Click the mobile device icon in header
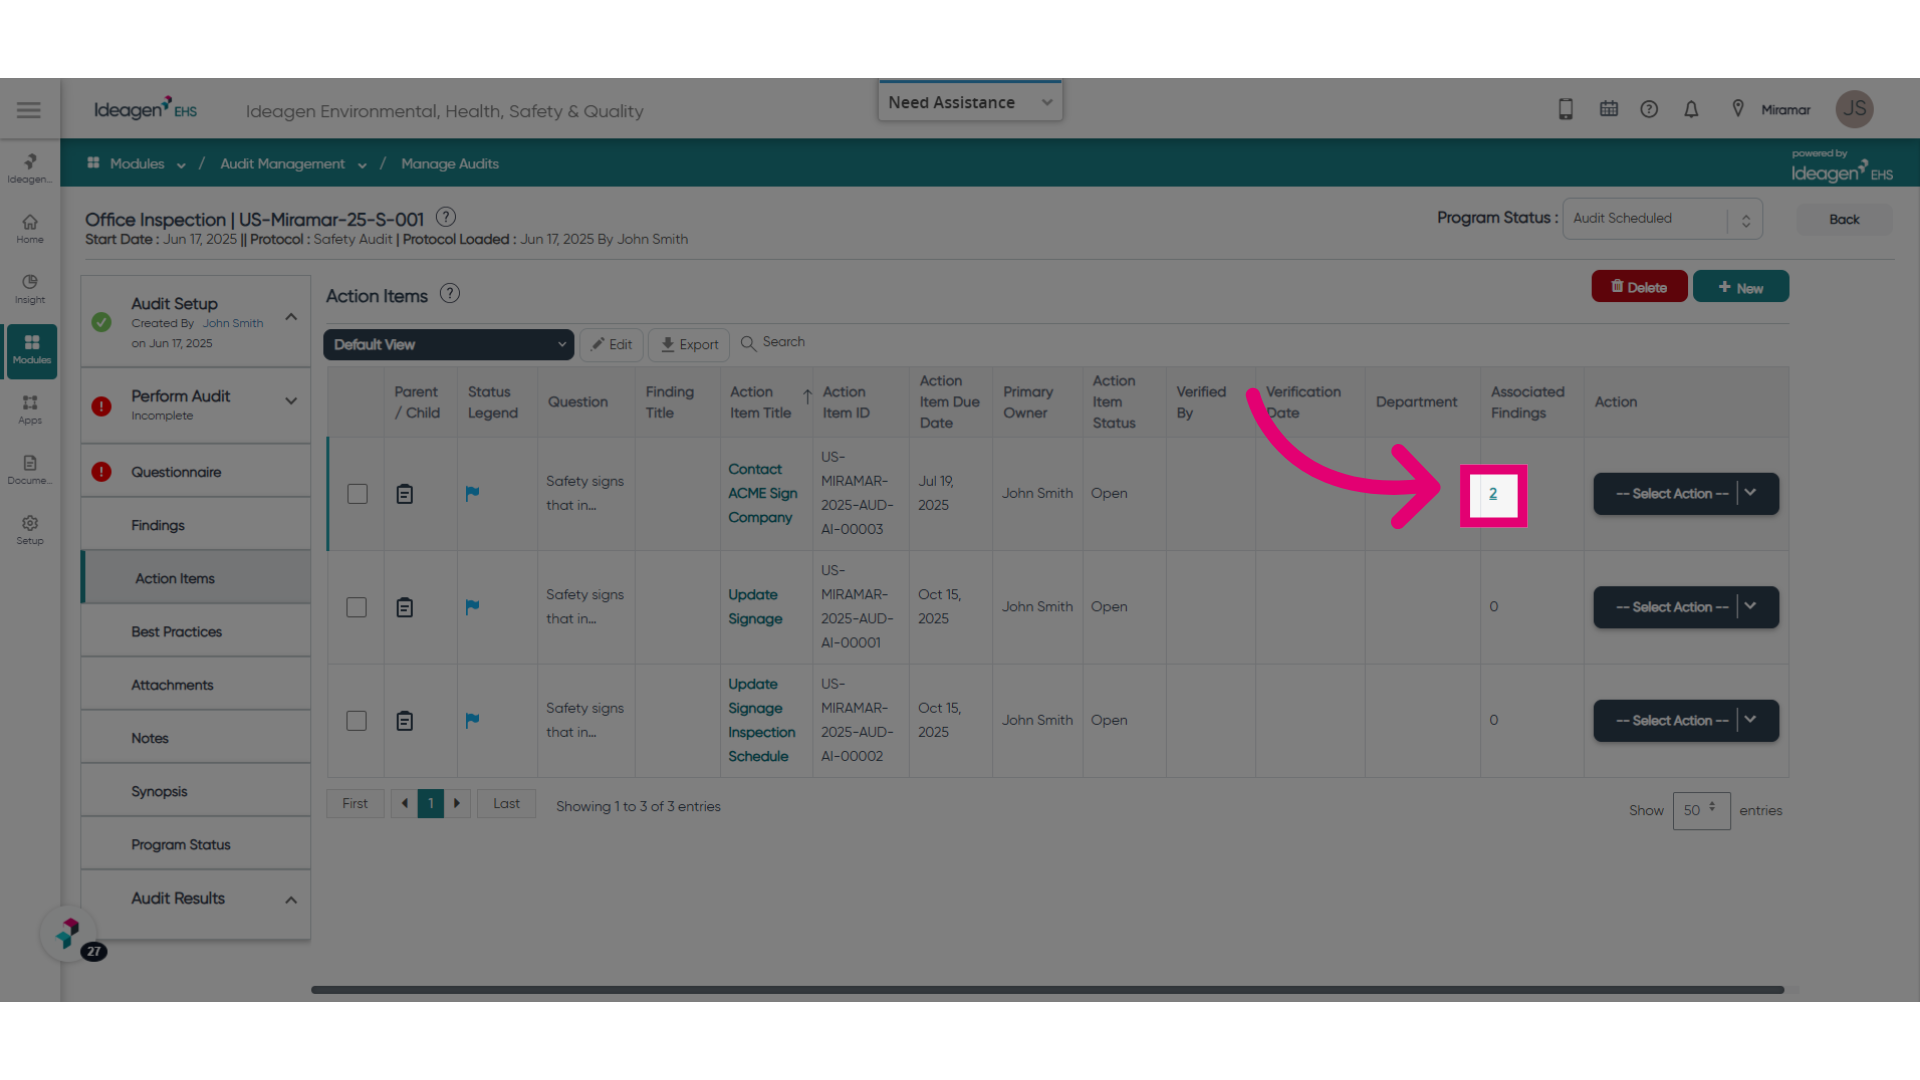Screen dimensions: 1920x1080 pos(1566,109)
